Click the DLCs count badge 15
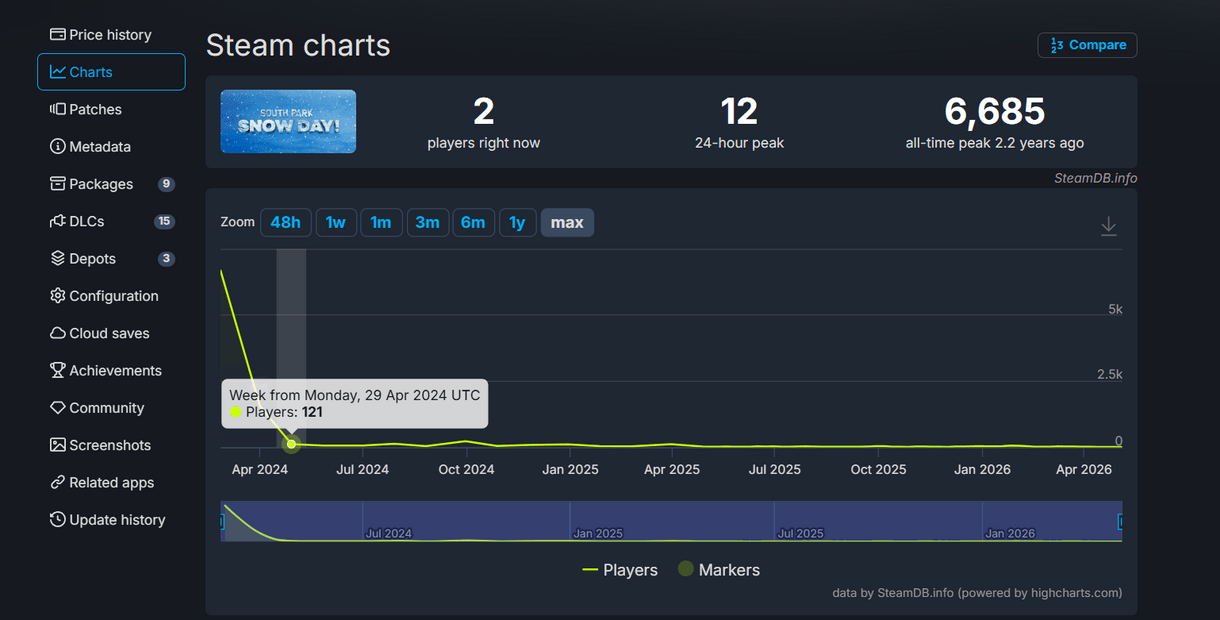1220x620 pixels. coord(164,221)
